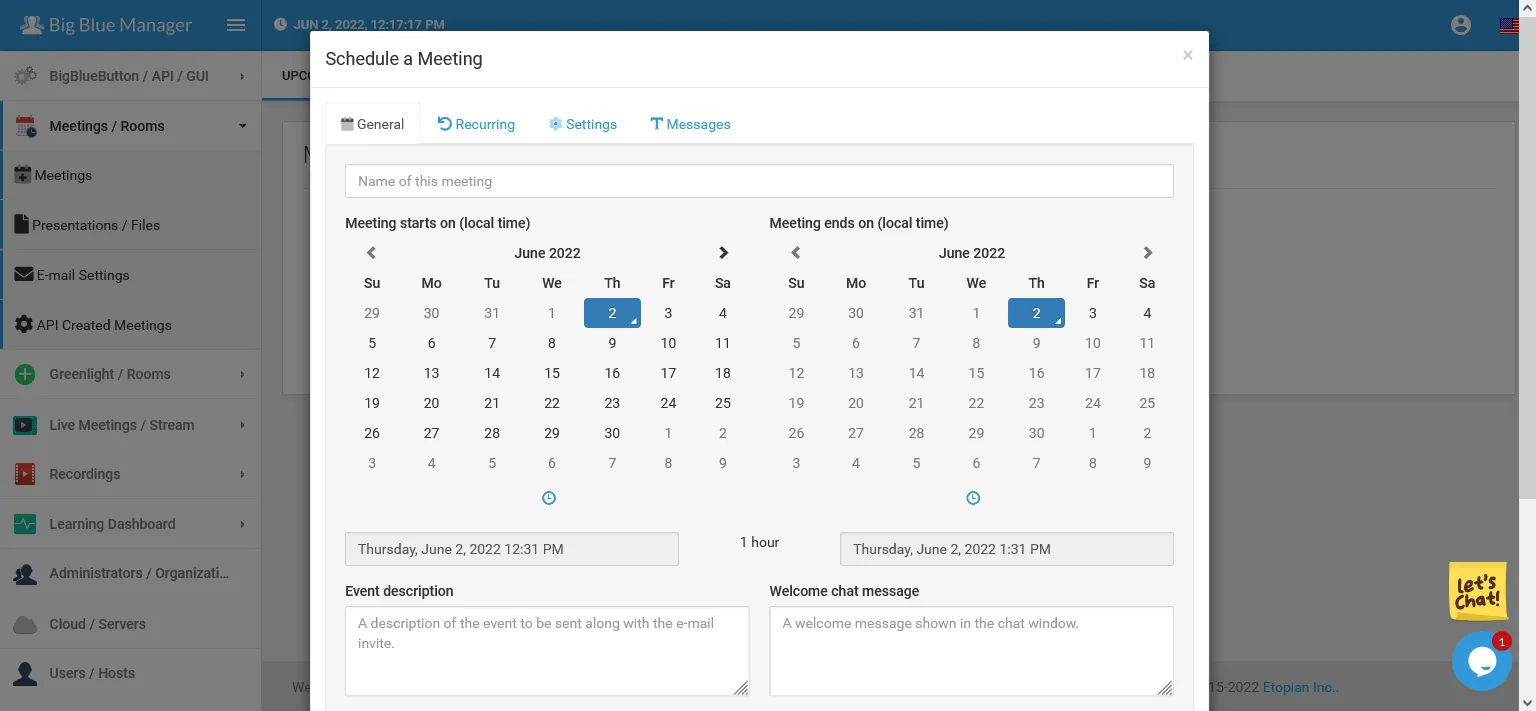Click the end time clock icon

pos(973,498)
